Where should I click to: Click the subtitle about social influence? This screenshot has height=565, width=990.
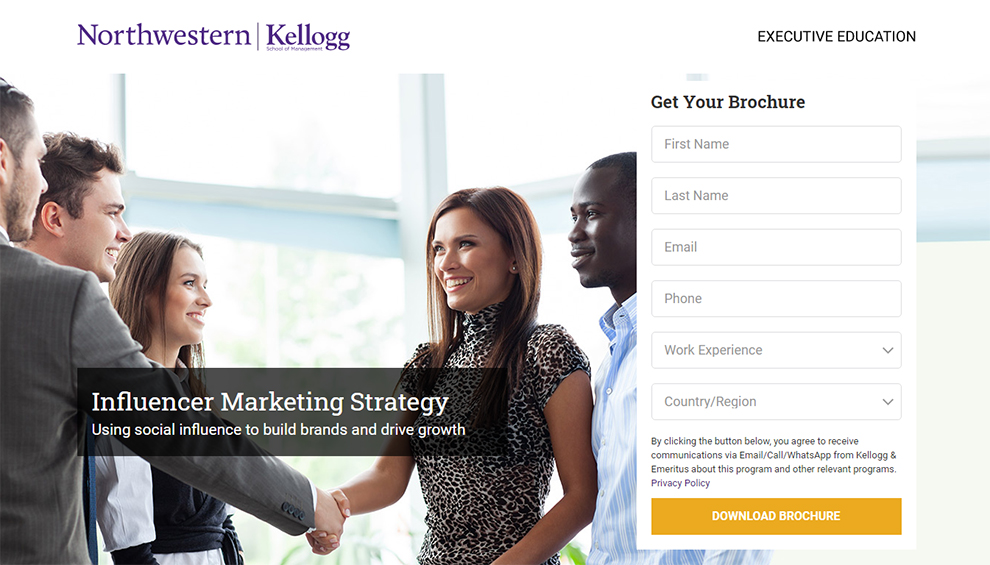pos(278,429)
